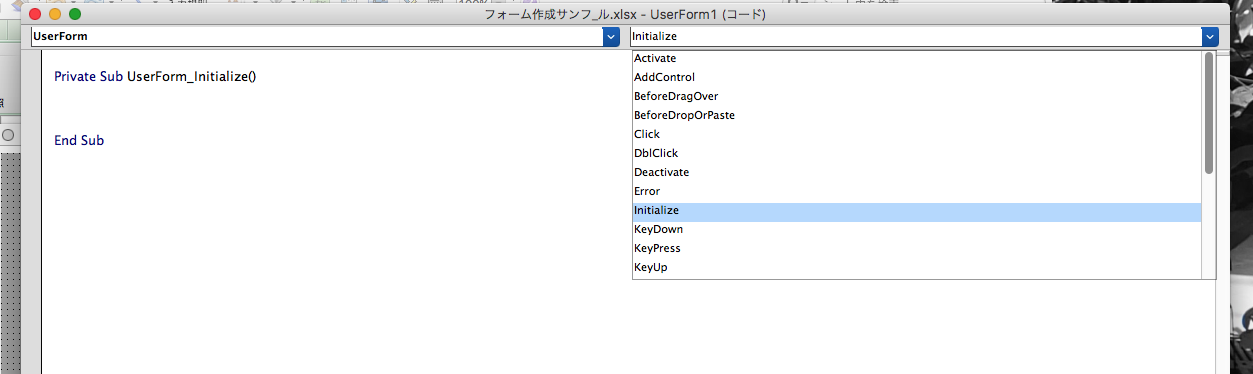Choose KeyUp in the procedure list
1253x374 pixels.
(916, 267)
